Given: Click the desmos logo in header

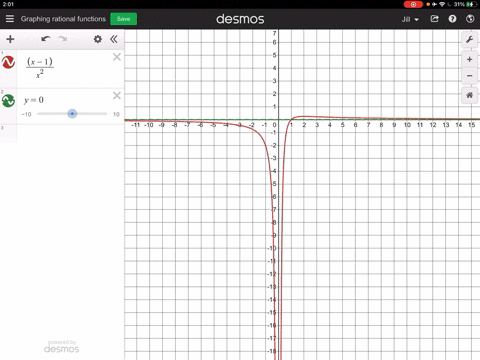Looking at the screenshot, I should coord(240,19).
